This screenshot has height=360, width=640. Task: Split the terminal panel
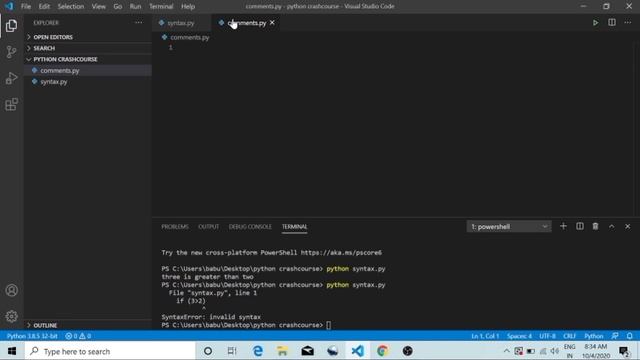[580, 226]
